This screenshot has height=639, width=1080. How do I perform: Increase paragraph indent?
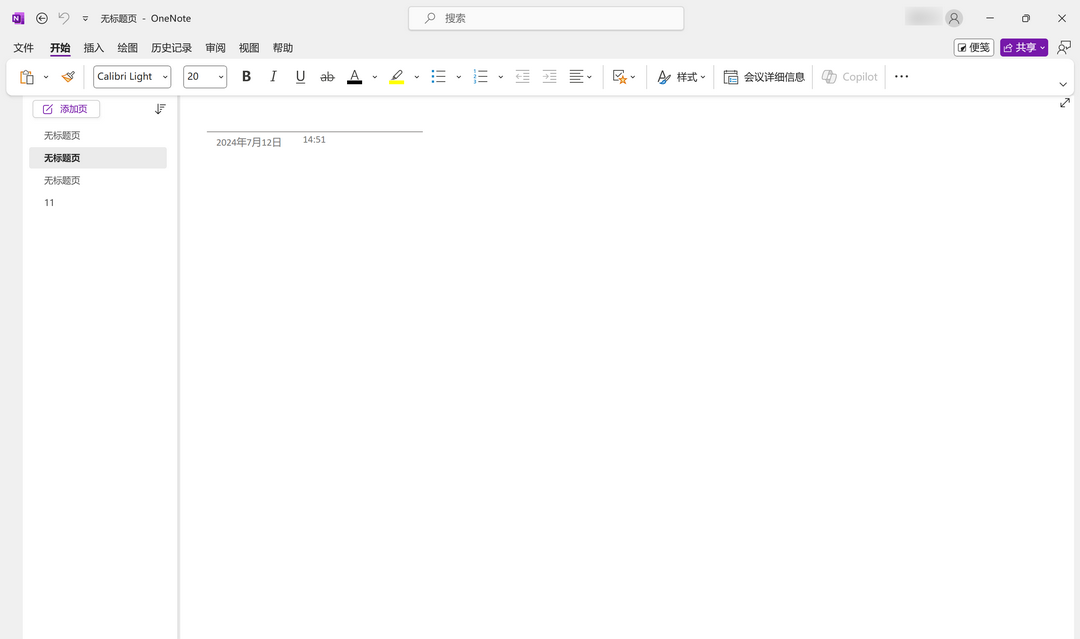[549, 76]
